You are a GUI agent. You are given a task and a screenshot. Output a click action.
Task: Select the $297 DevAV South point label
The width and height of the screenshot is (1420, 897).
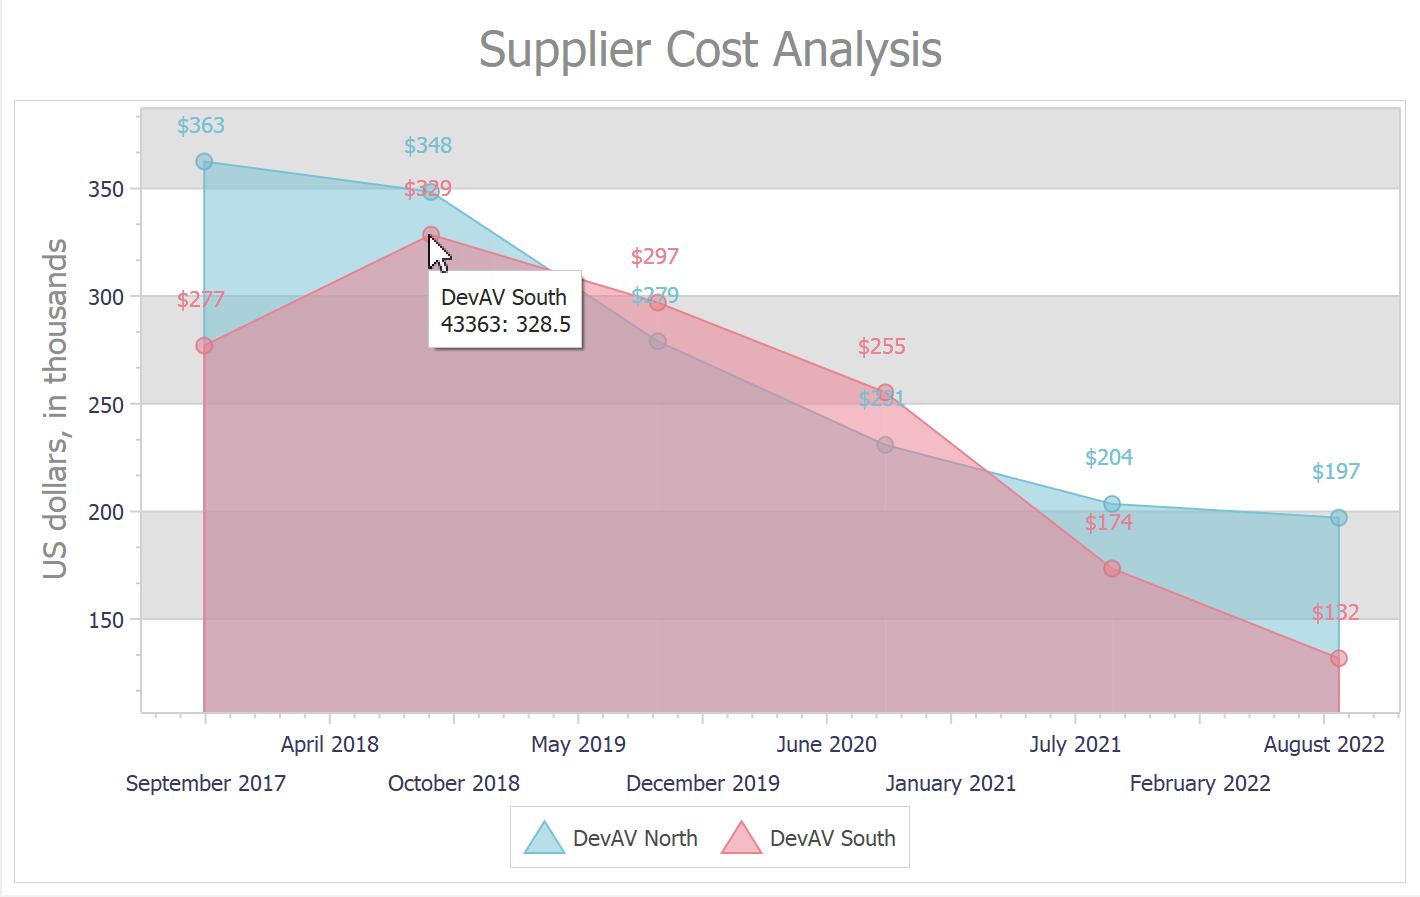click(x=655, y=257)
